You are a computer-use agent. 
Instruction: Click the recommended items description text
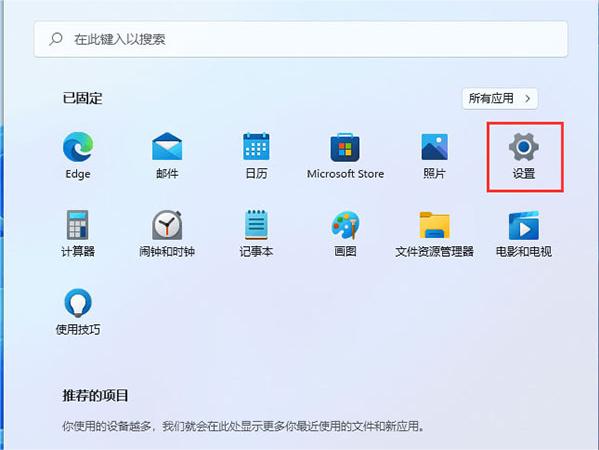(x=243, y=426)
